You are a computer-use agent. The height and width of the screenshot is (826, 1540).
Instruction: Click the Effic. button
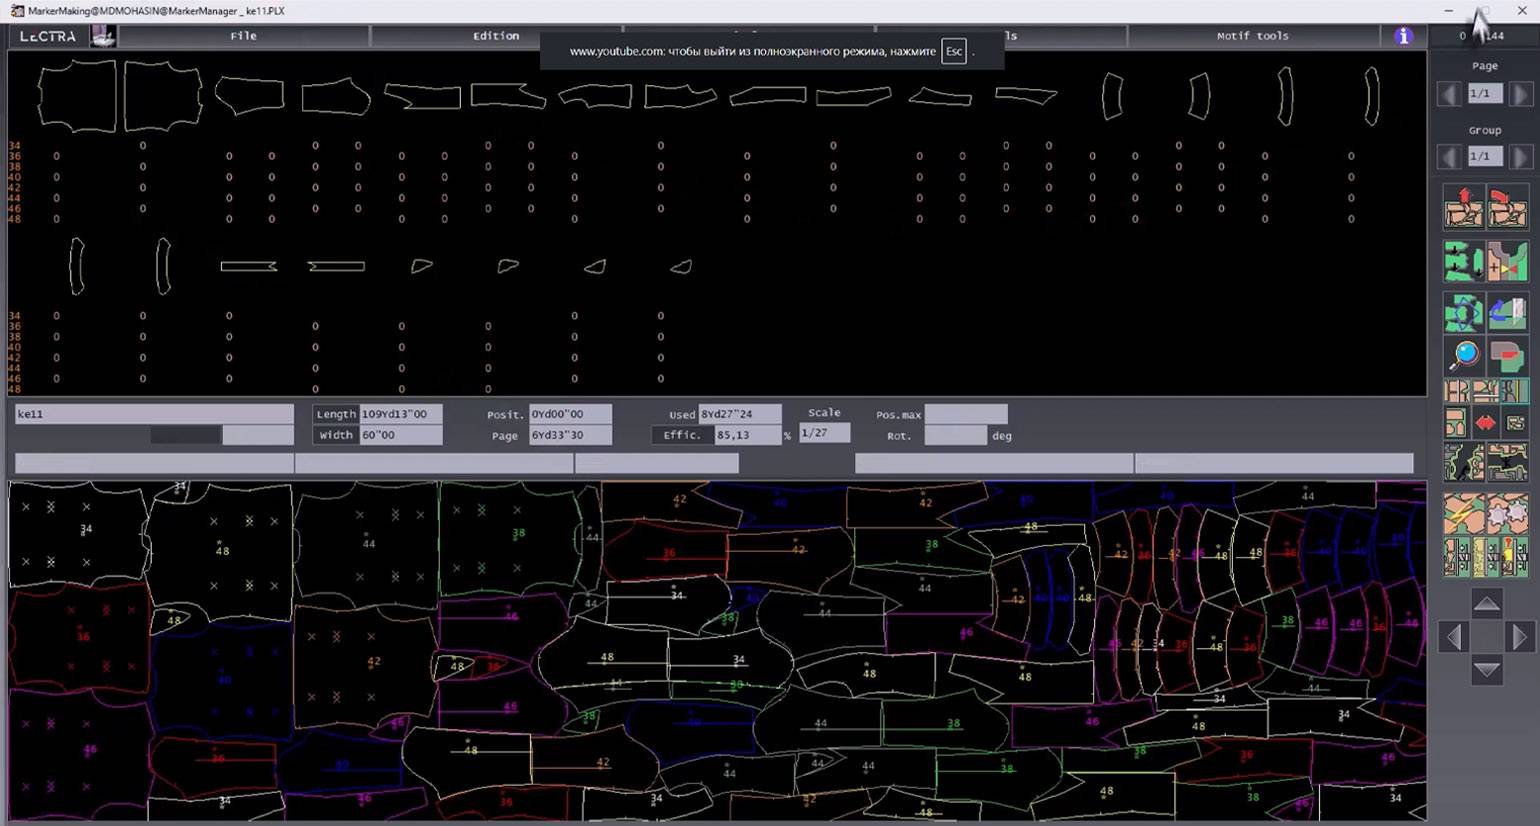682,435
